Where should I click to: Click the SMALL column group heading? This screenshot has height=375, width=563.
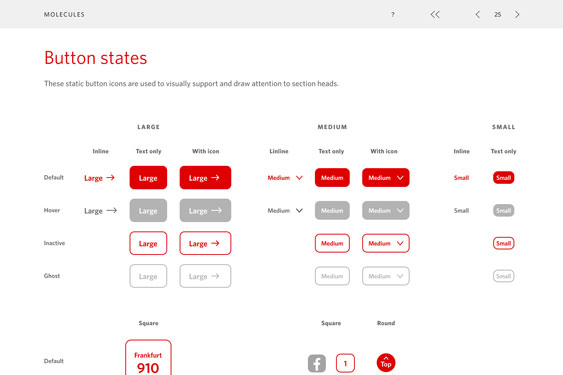coord(503,127)
